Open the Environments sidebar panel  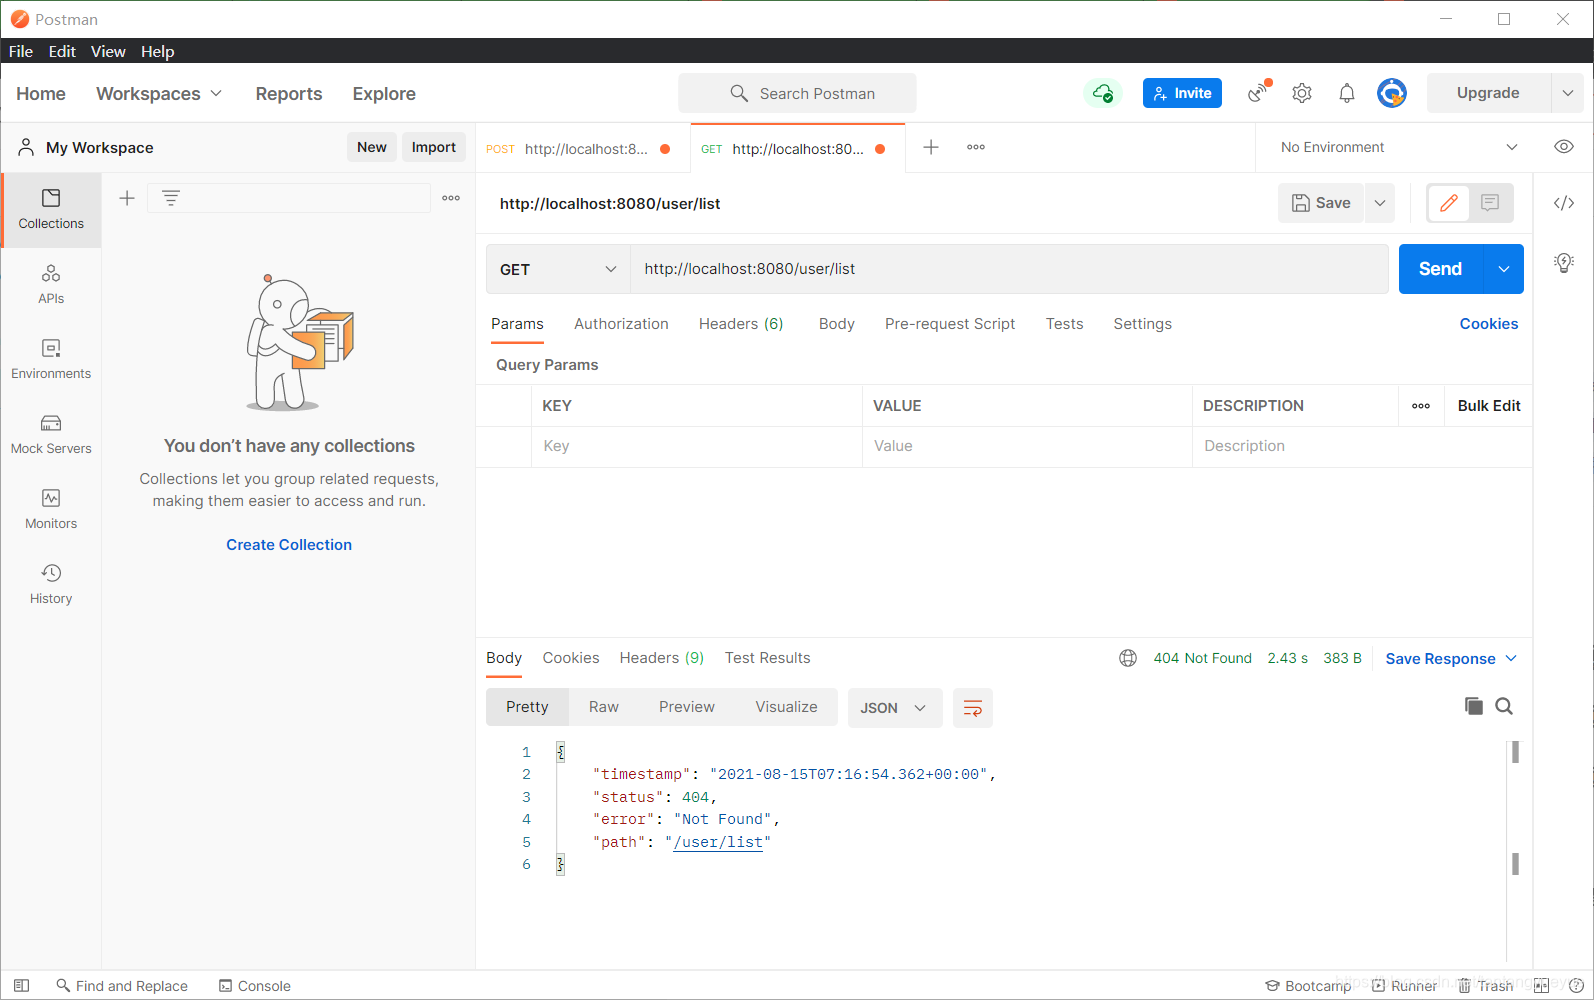coord(51,360)
